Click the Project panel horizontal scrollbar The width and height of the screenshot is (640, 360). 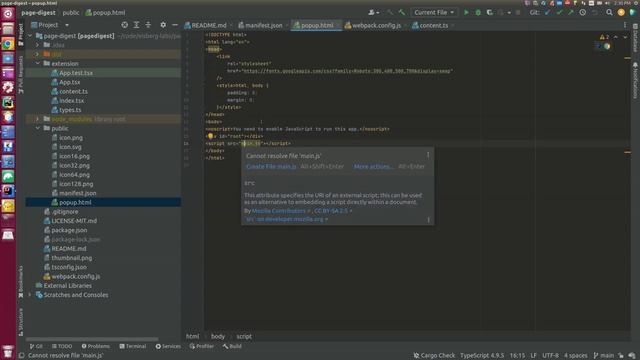pos(92,339)
